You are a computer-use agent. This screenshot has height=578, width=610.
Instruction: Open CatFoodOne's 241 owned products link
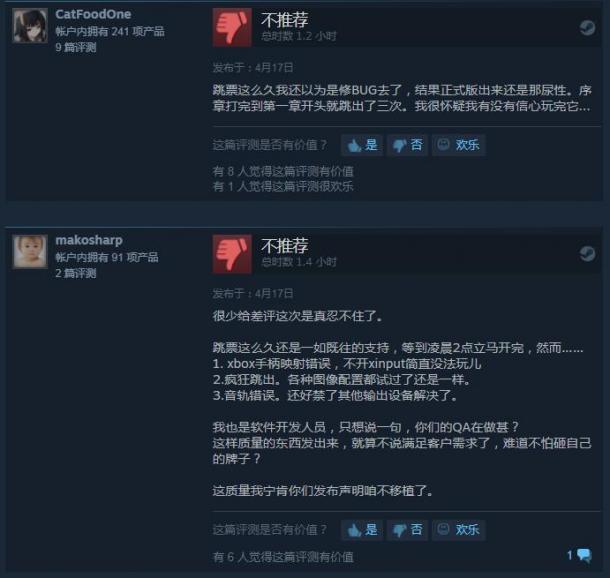[110, 32]
